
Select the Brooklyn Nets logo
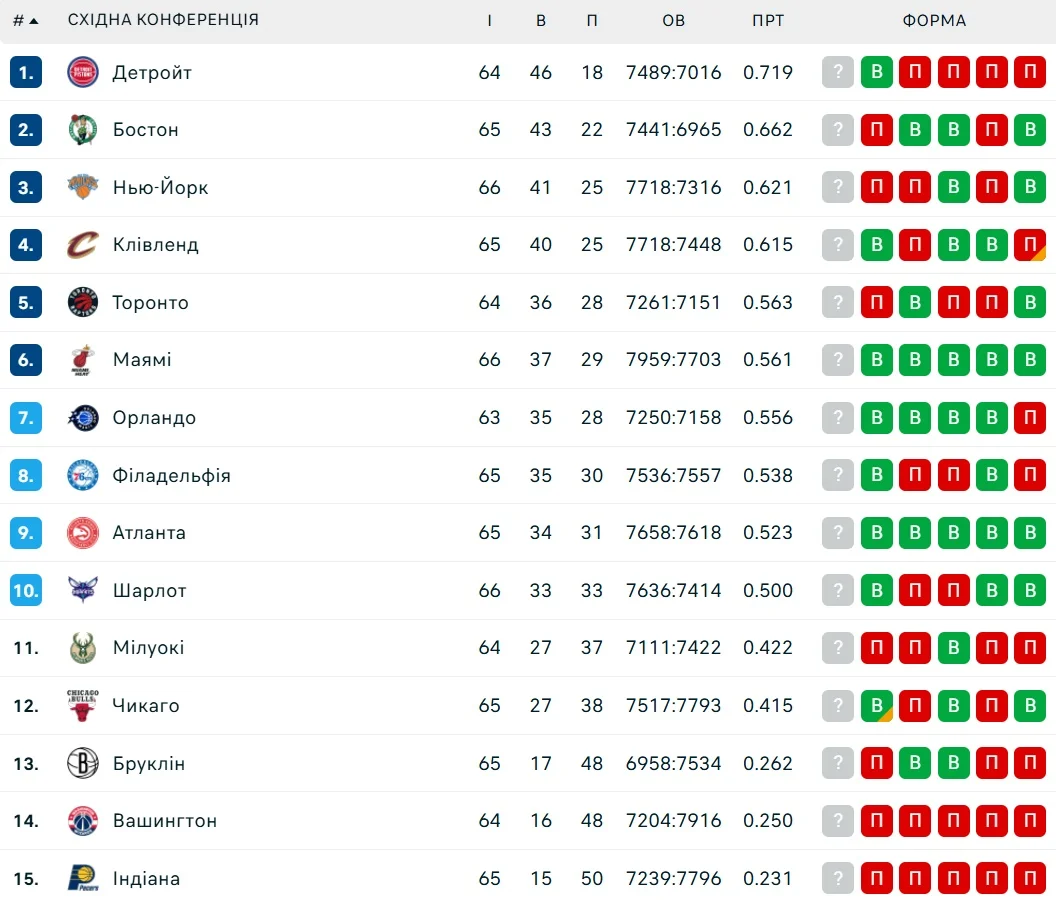pyautogui.click(x=83, y=763)
